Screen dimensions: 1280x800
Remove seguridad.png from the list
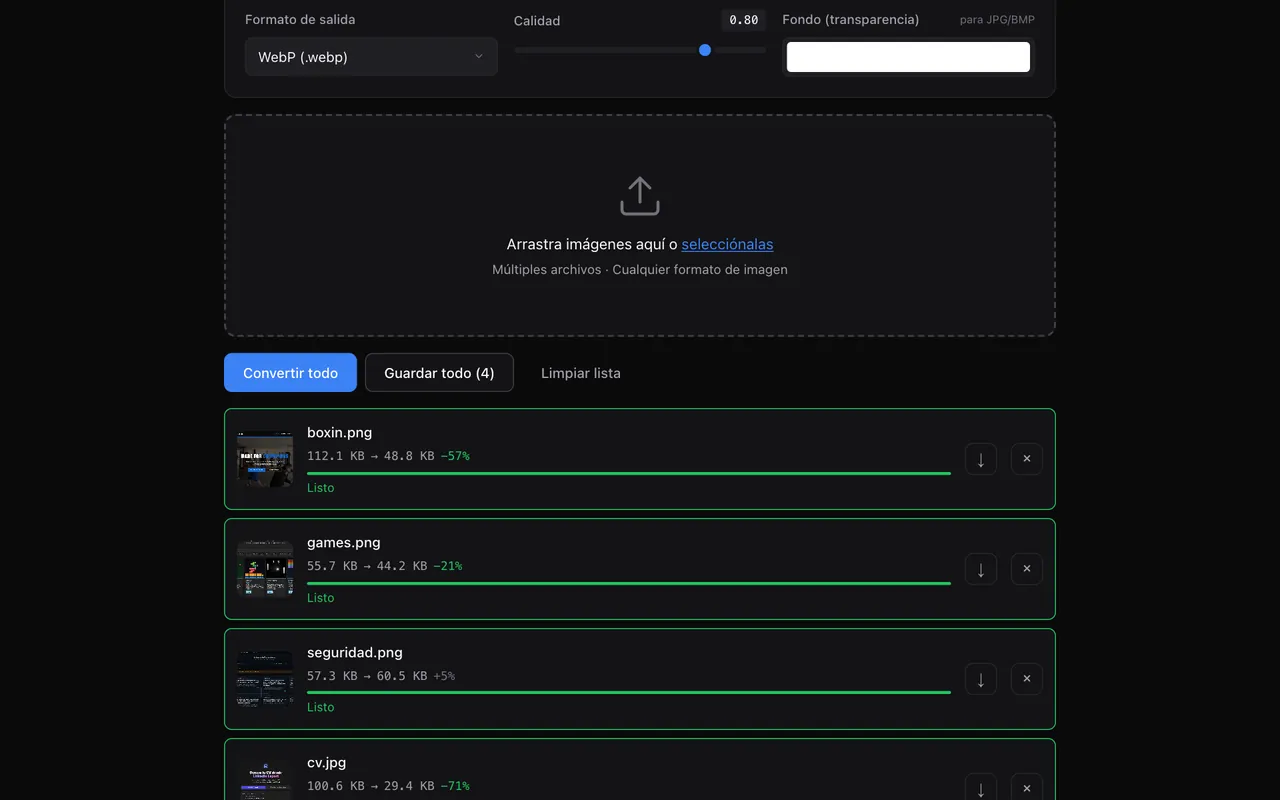1027,679
